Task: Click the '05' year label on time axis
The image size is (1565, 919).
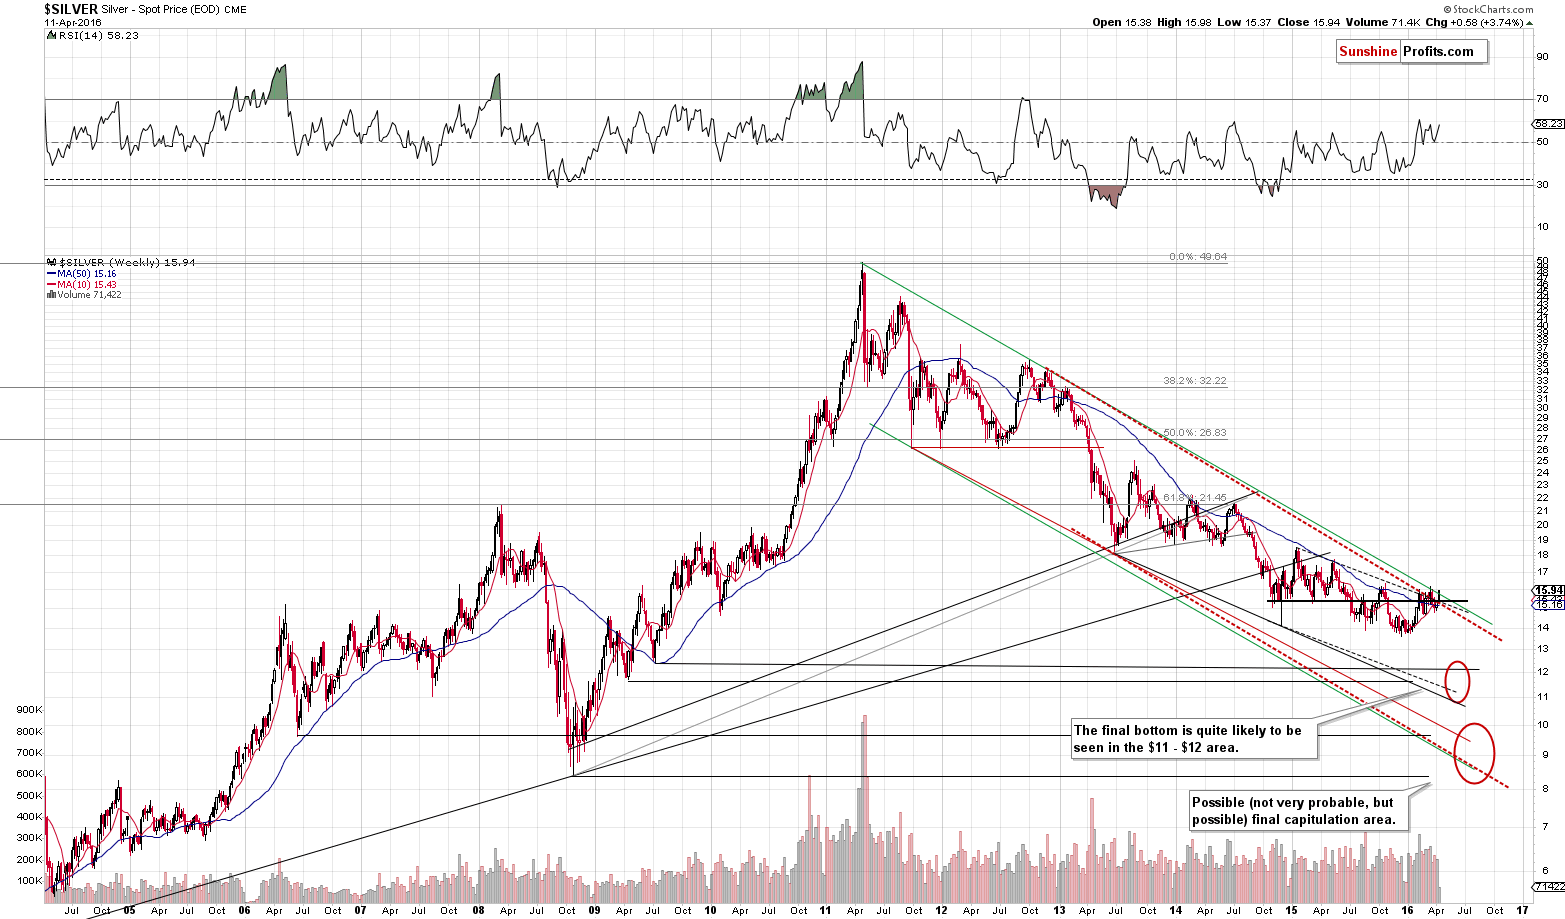Action: point(129,911)
